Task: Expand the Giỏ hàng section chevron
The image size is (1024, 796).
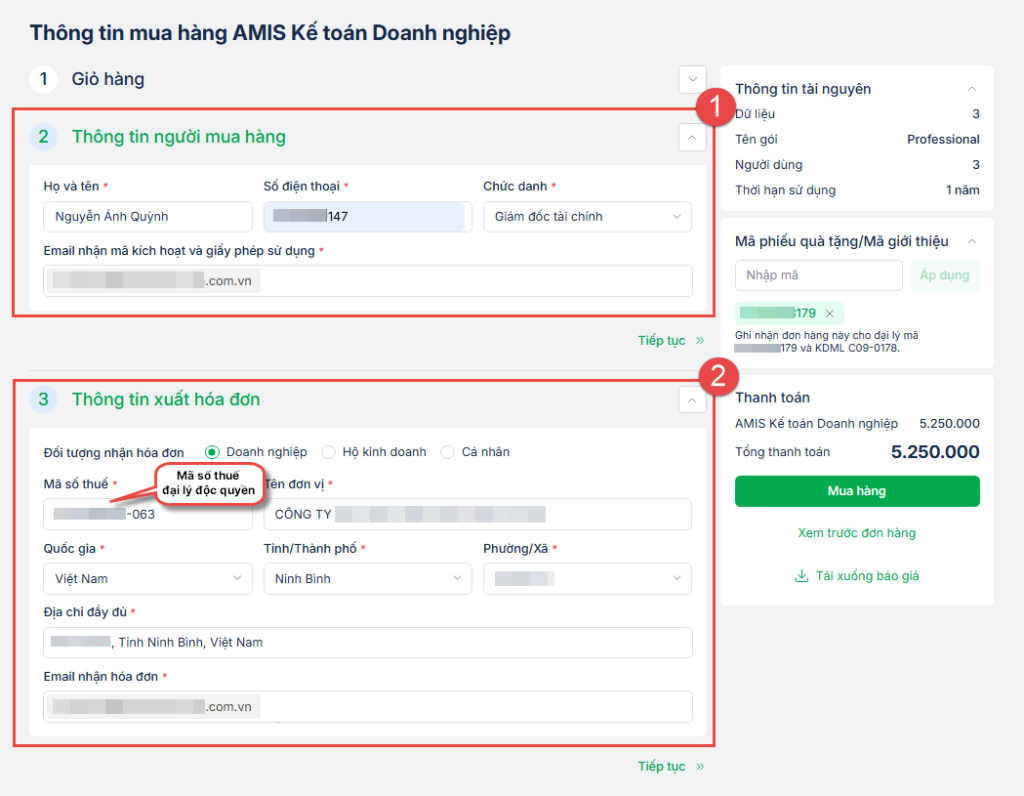Action: tap(692, 80)
